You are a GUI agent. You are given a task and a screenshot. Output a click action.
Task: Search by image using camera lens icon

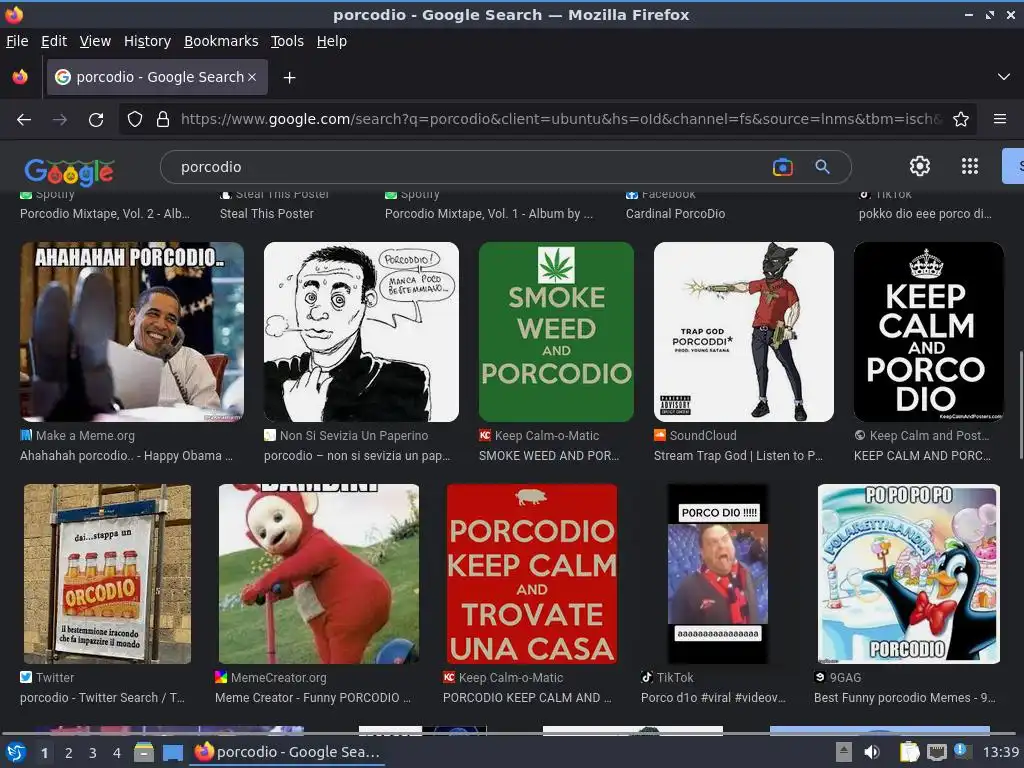[782, 167]
